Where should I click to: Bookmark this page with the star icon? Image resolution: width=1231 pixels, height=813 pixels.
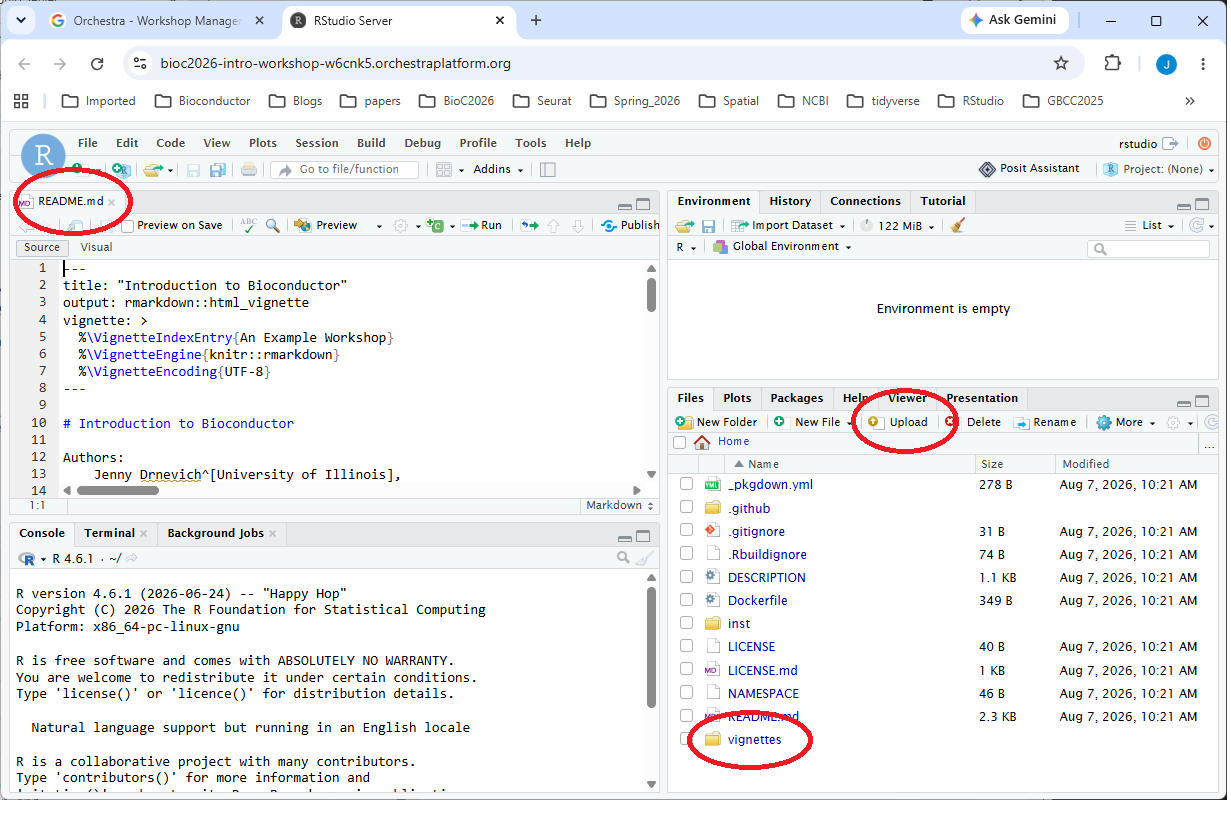1061,63
